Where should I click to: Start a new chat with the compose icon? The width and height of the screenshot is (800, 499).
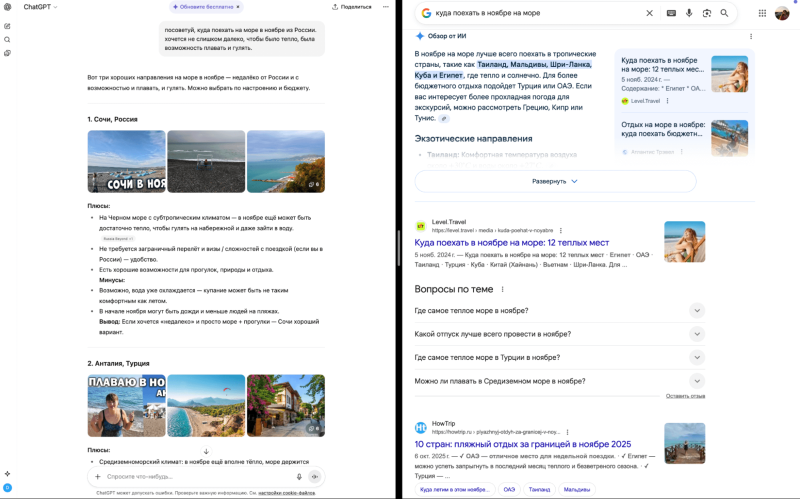pos(7,26)
